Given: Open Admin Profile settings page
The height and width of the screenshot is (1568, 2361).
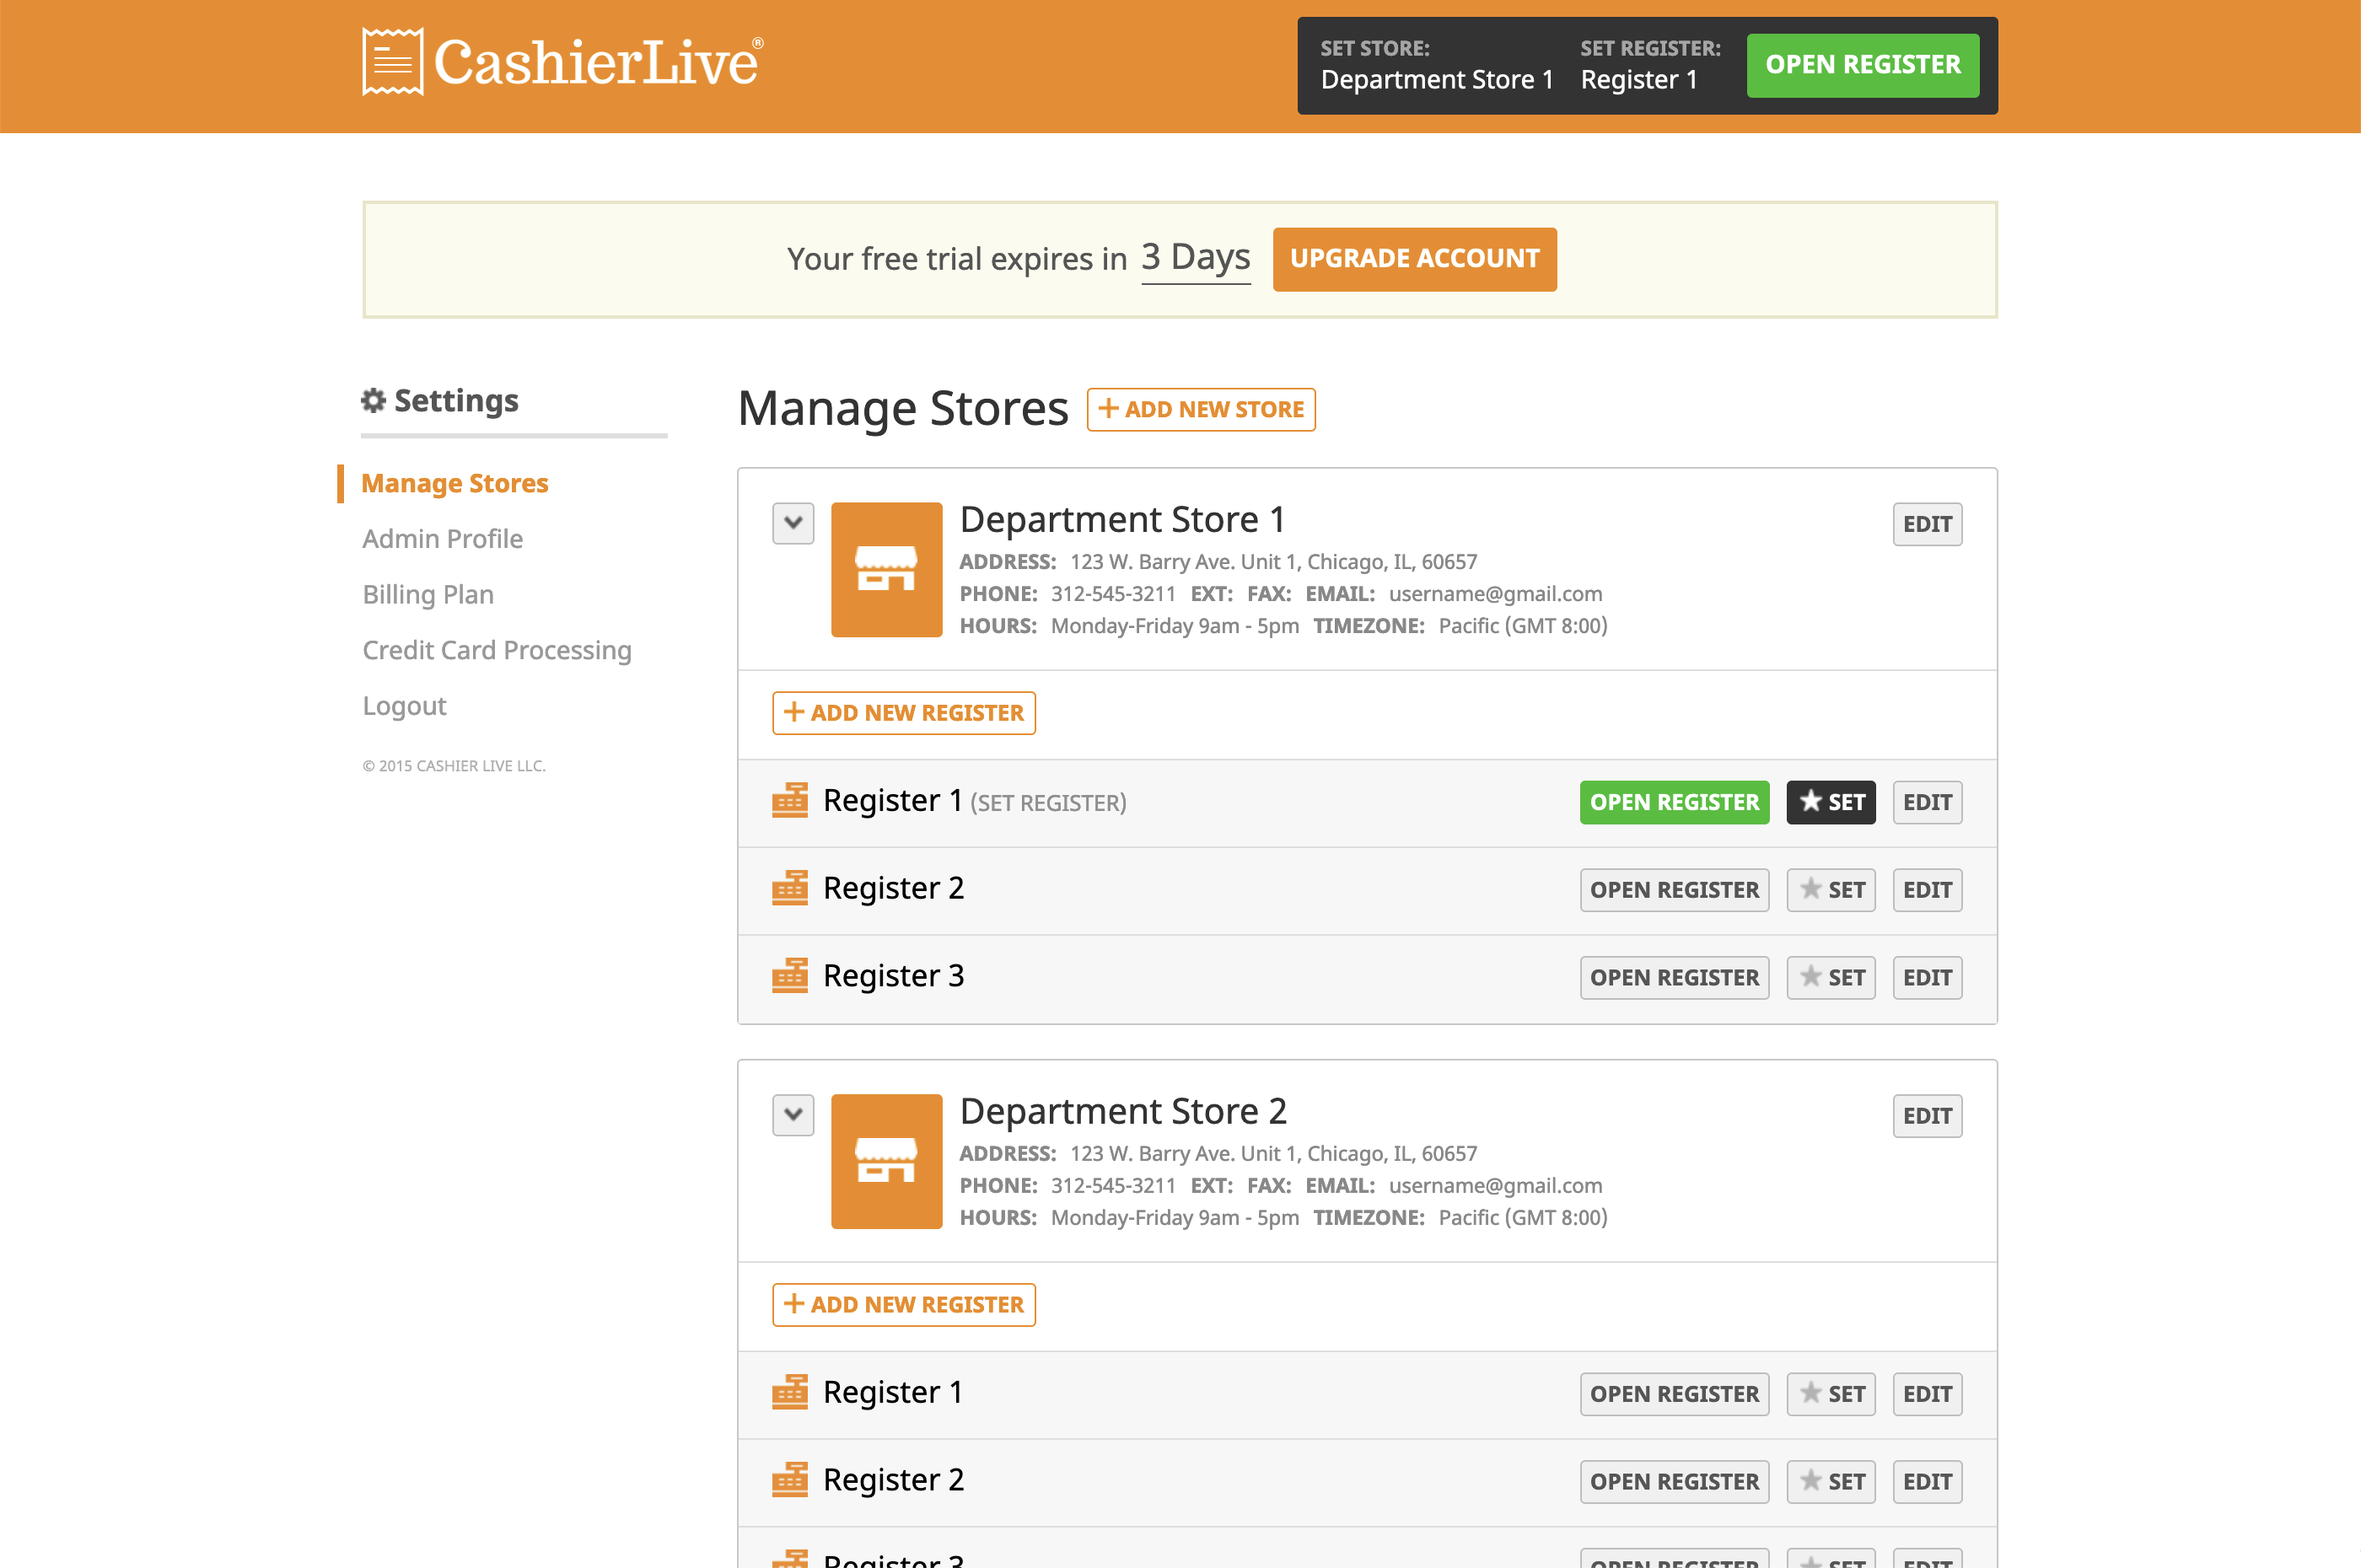Looking at the screenshot, I should coord(443,539).
